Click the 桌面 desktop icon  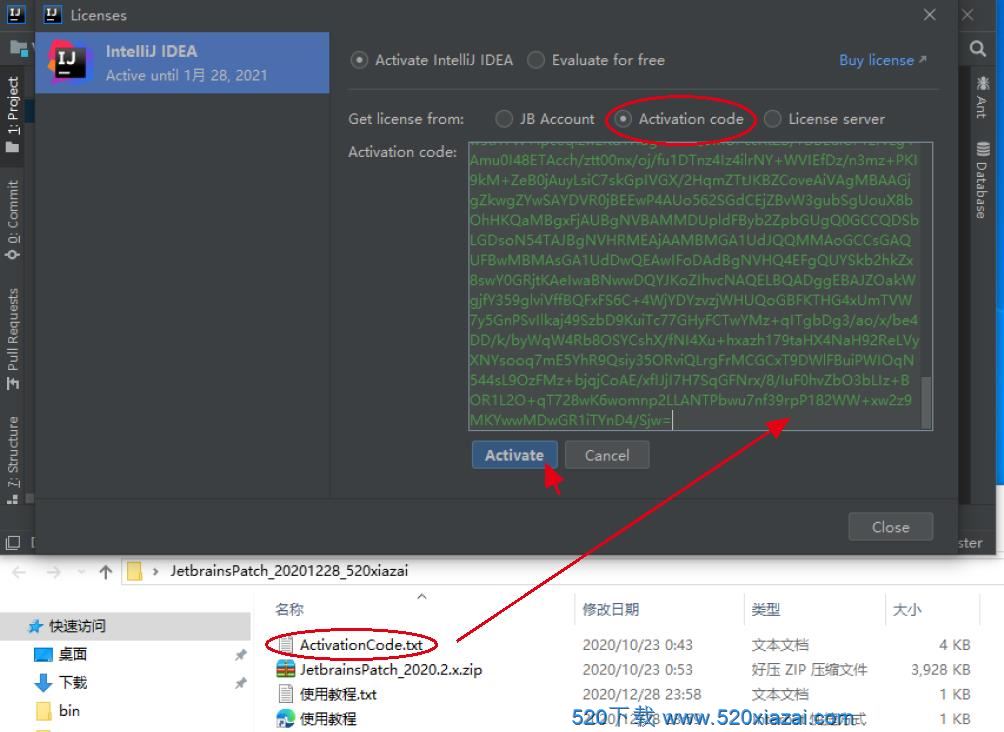(43, 655)
